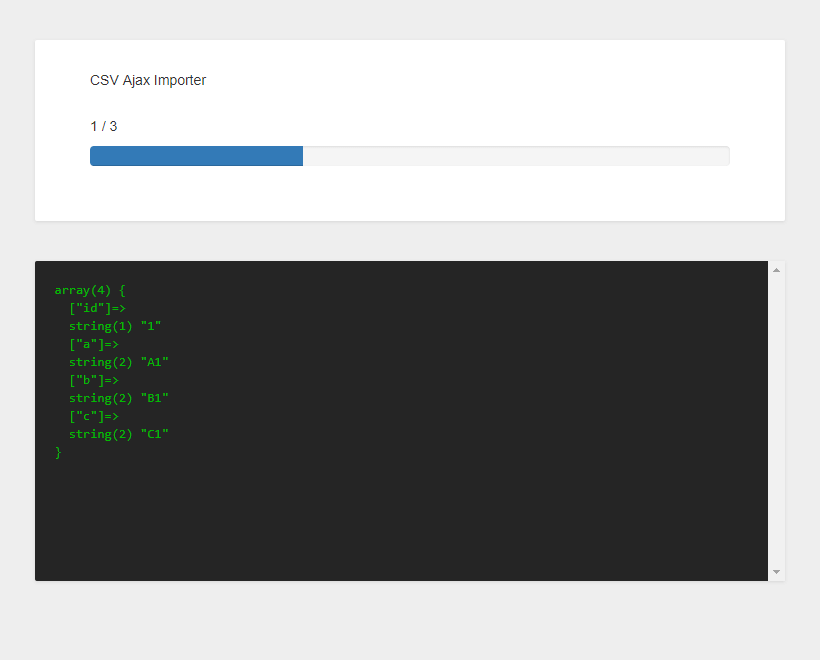Click the ["id"]=> key line
Image resolution: width=820 pixels, height=660 pixels.
(x=97, y=308)
